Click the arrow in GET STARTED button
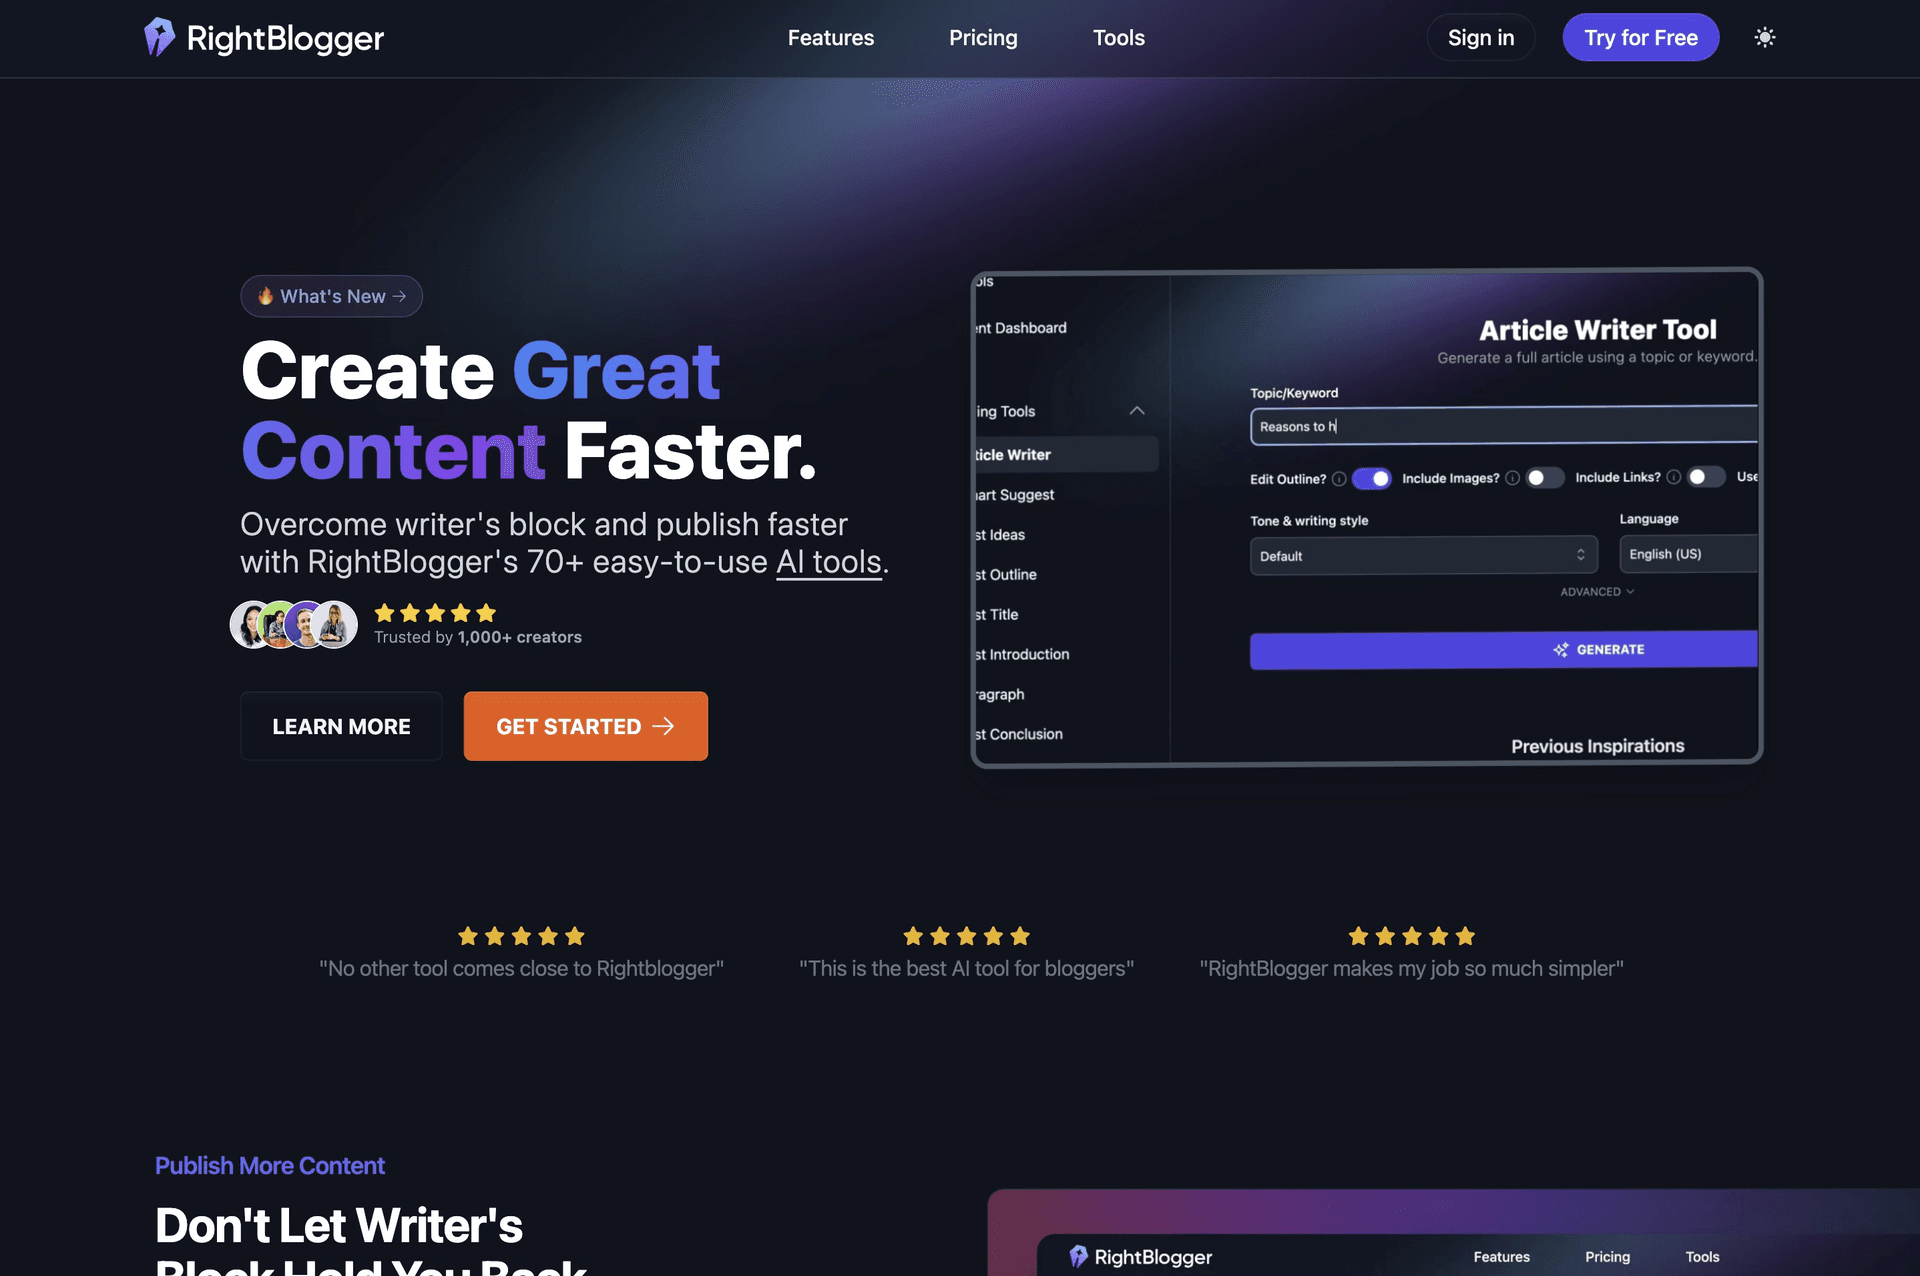Viewport: 1920px width, 1276px height. coord(663,726)
